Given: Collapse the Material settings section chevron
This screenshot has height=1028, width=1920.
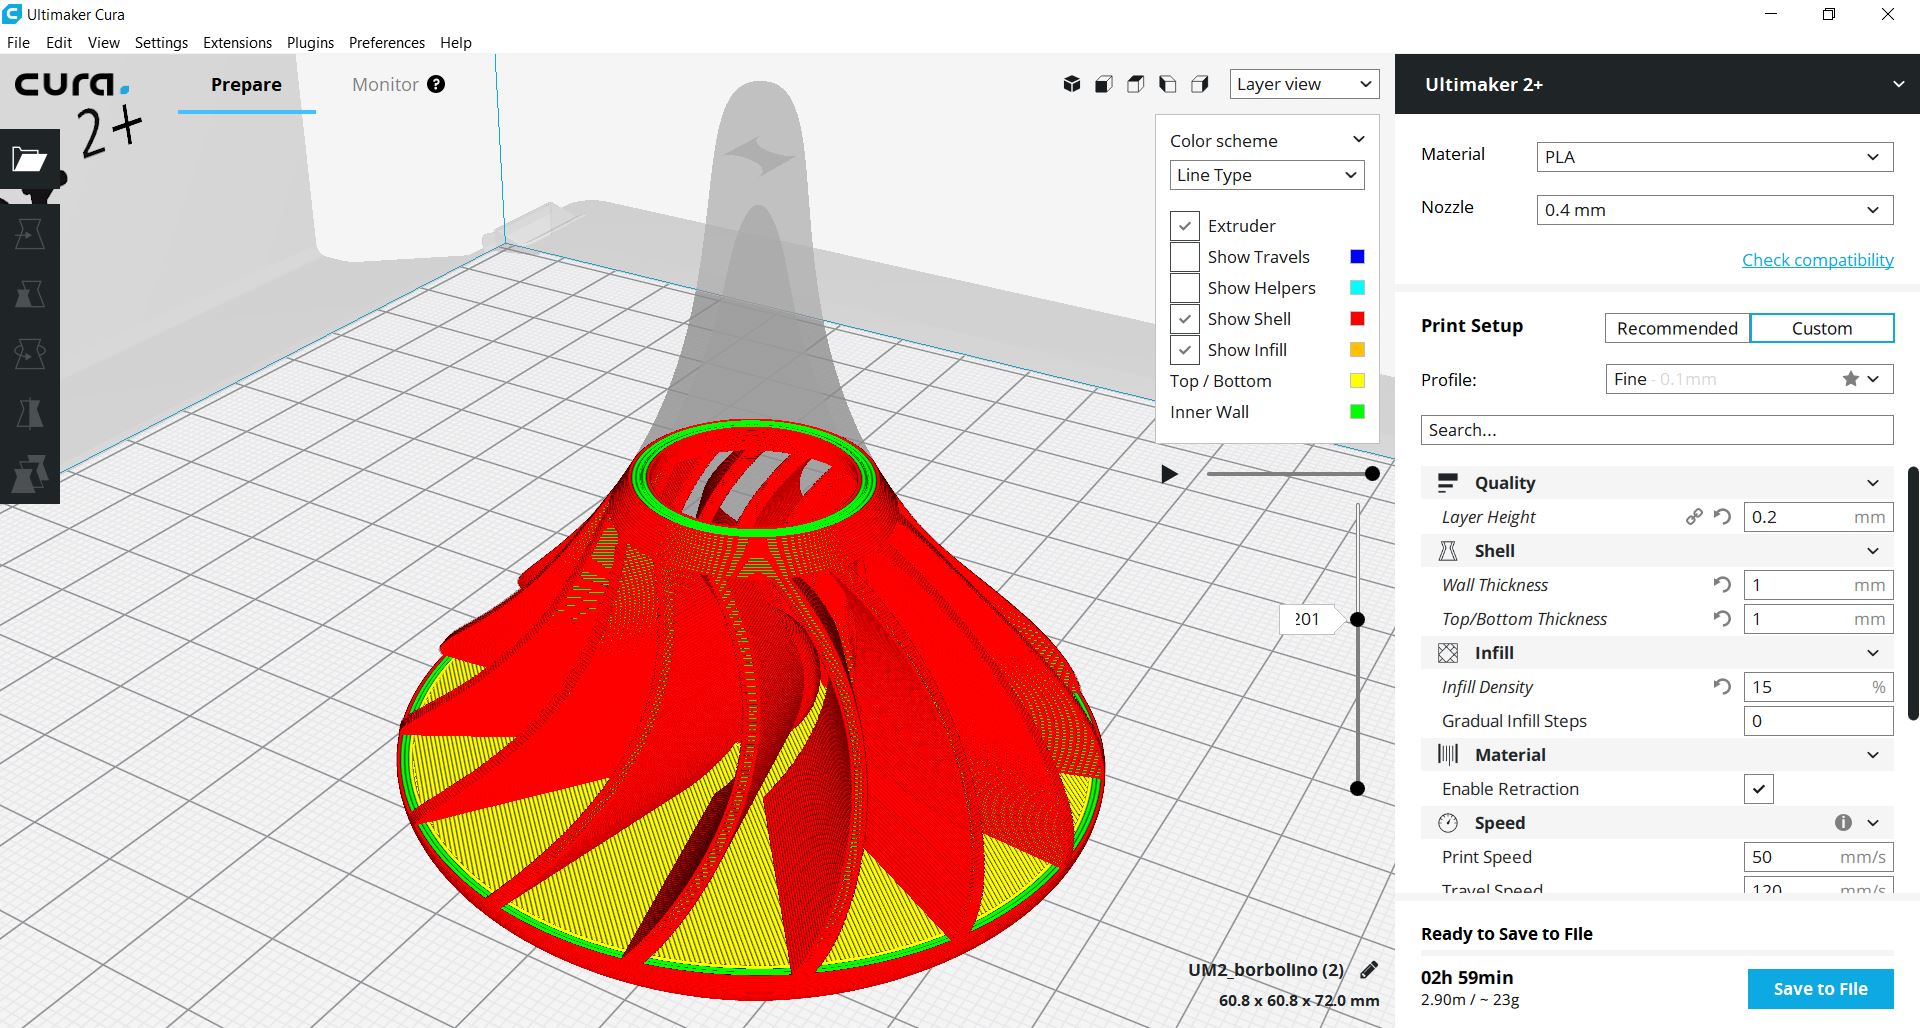Looking at the screenshot, I should point(1872,755).
